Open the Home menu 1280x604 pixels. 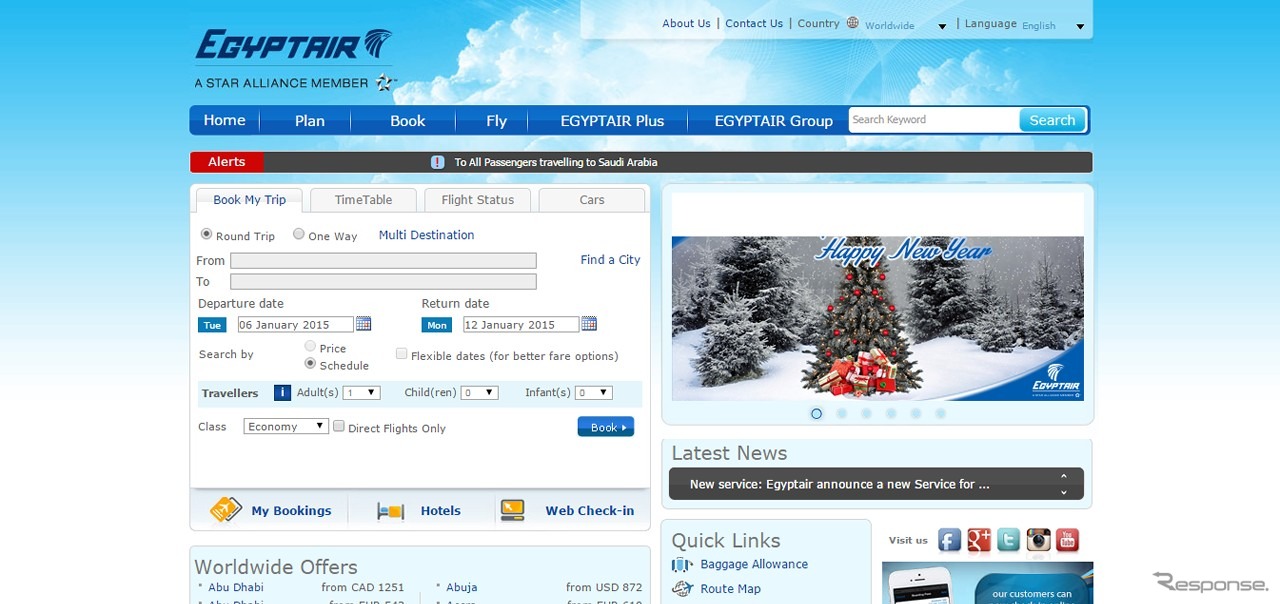[x=224, y=120]
